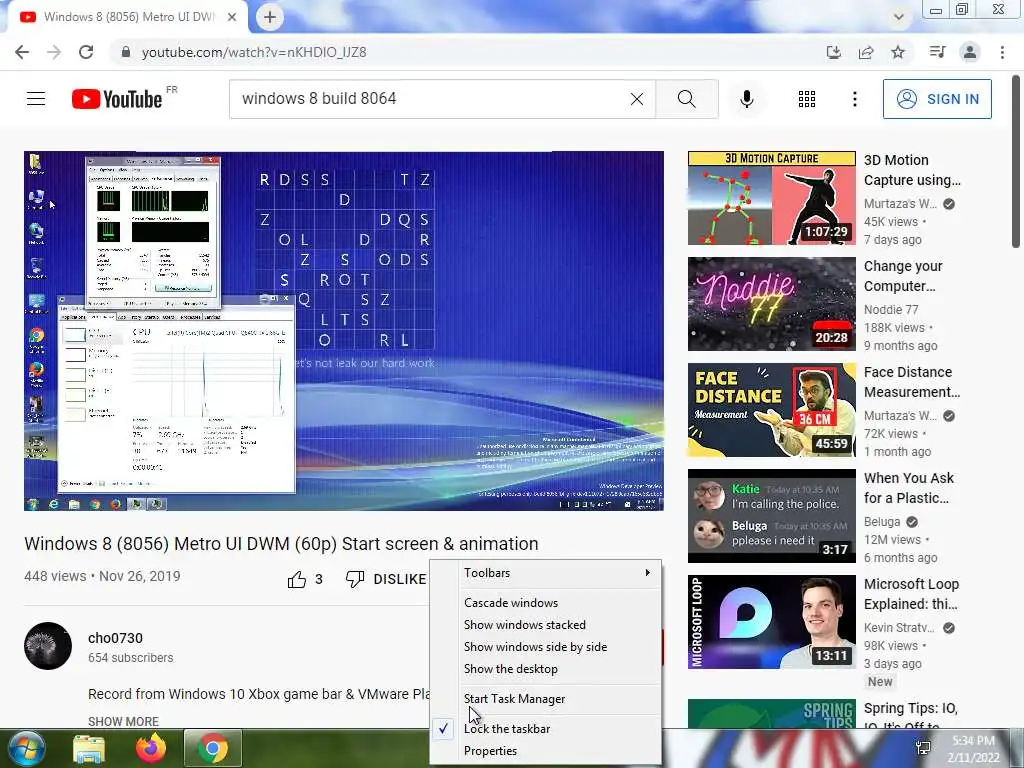Viewport: 1024px width, 768px height.
Task: Open Change your Computer video title
Action: tap(903, 276)
